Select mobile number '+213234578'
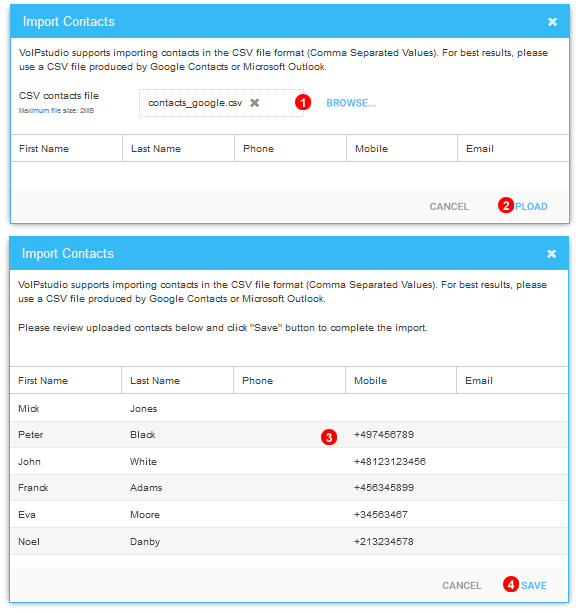The image size is (580, 613). tap(383, 541)
